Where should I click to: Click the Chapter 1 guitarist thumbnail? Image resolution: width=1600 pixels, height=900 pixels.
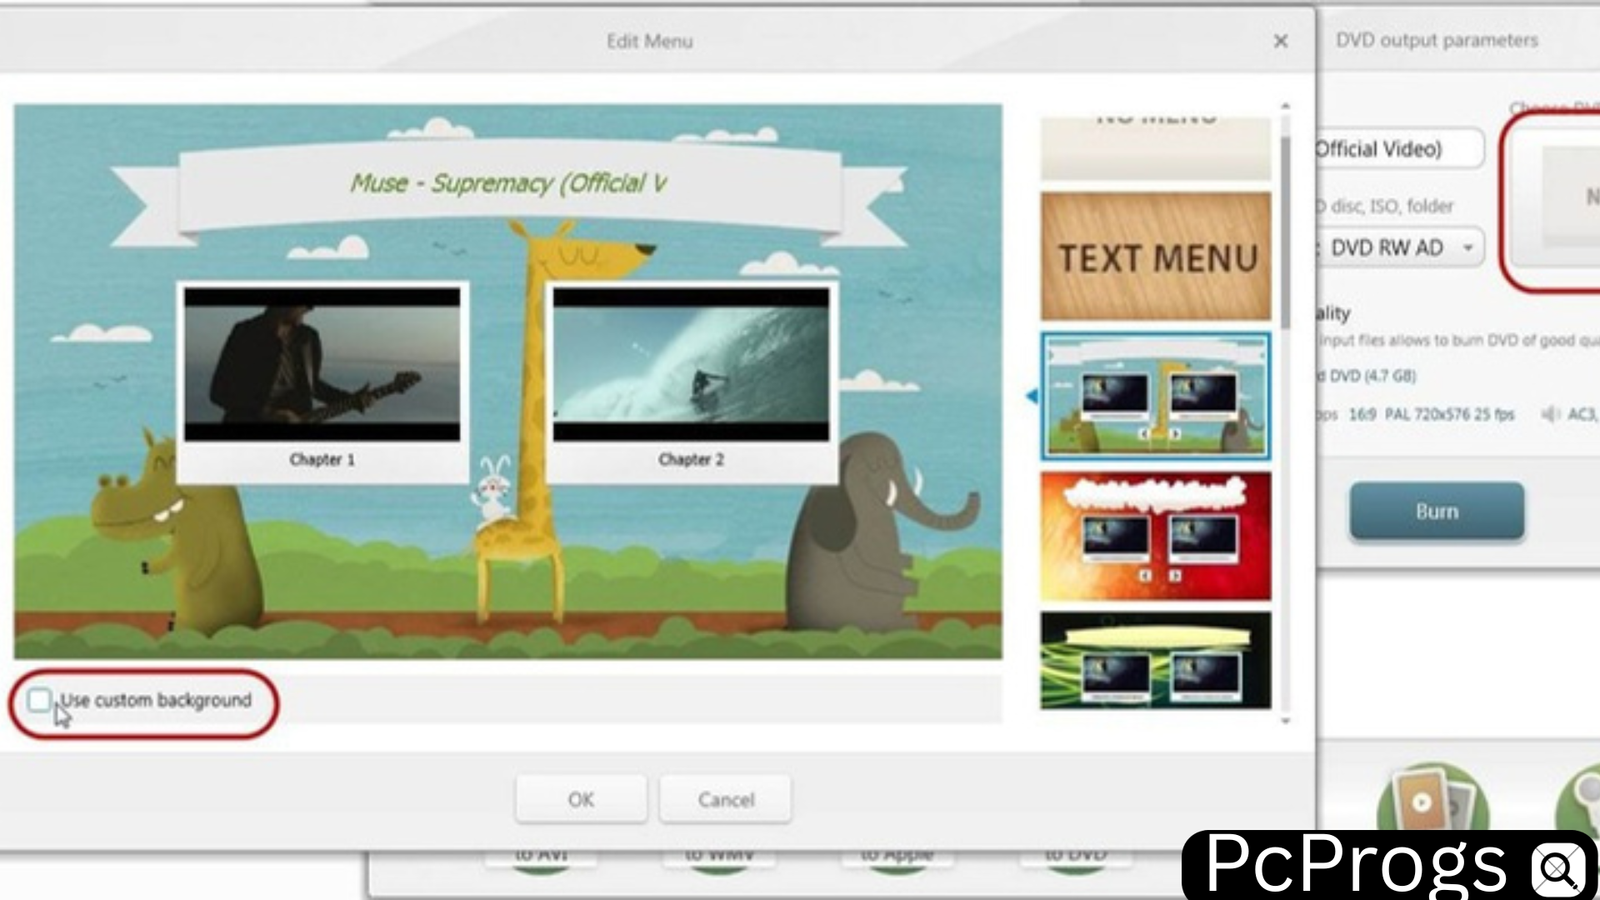point(322,365)
